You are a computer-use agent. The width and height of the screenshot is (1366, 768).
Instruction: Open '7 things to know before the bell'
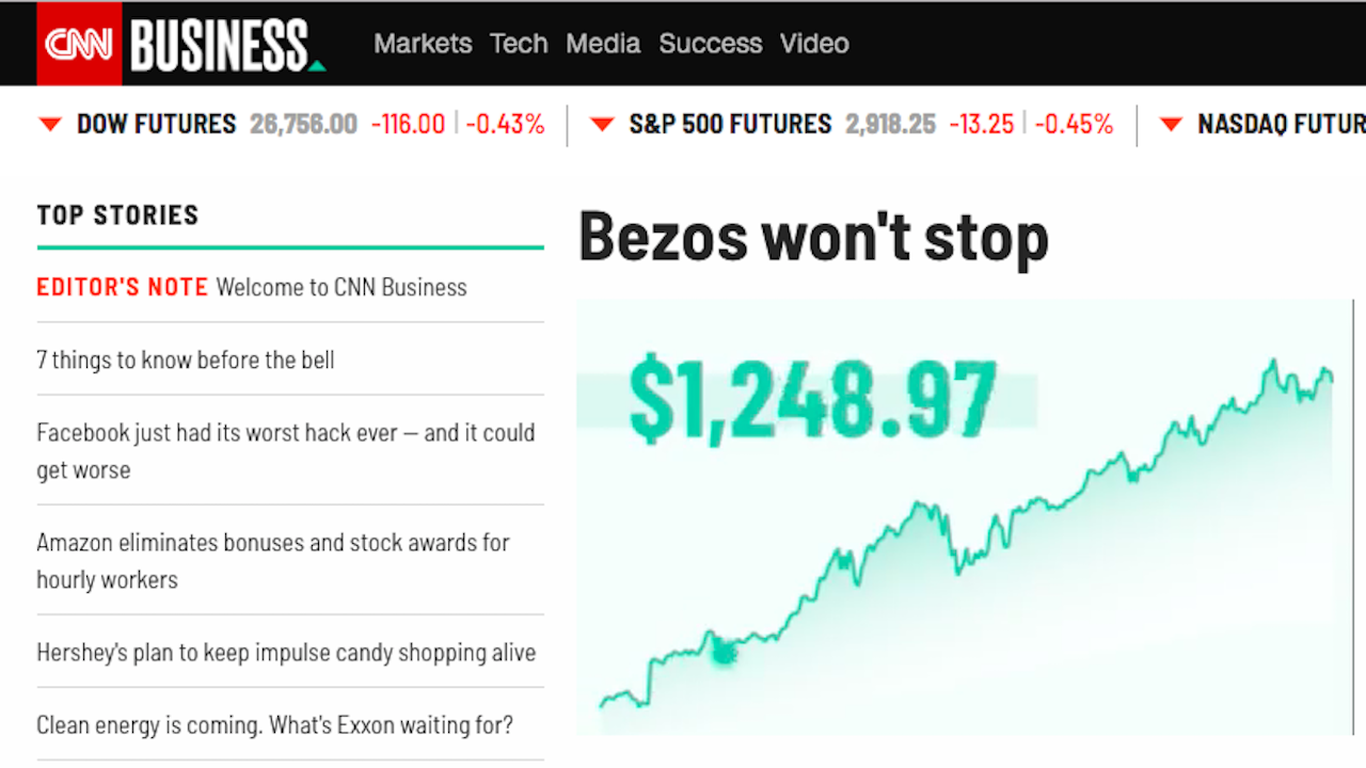pyautogui.click(x=185, y=360)
